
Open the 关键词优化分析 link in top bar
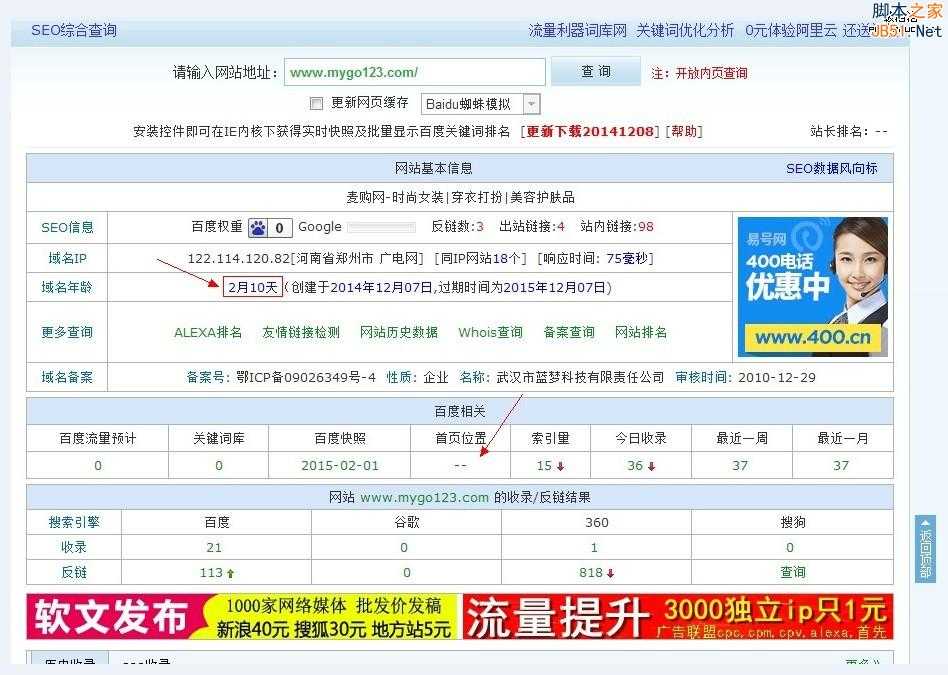tap(684, 31)
